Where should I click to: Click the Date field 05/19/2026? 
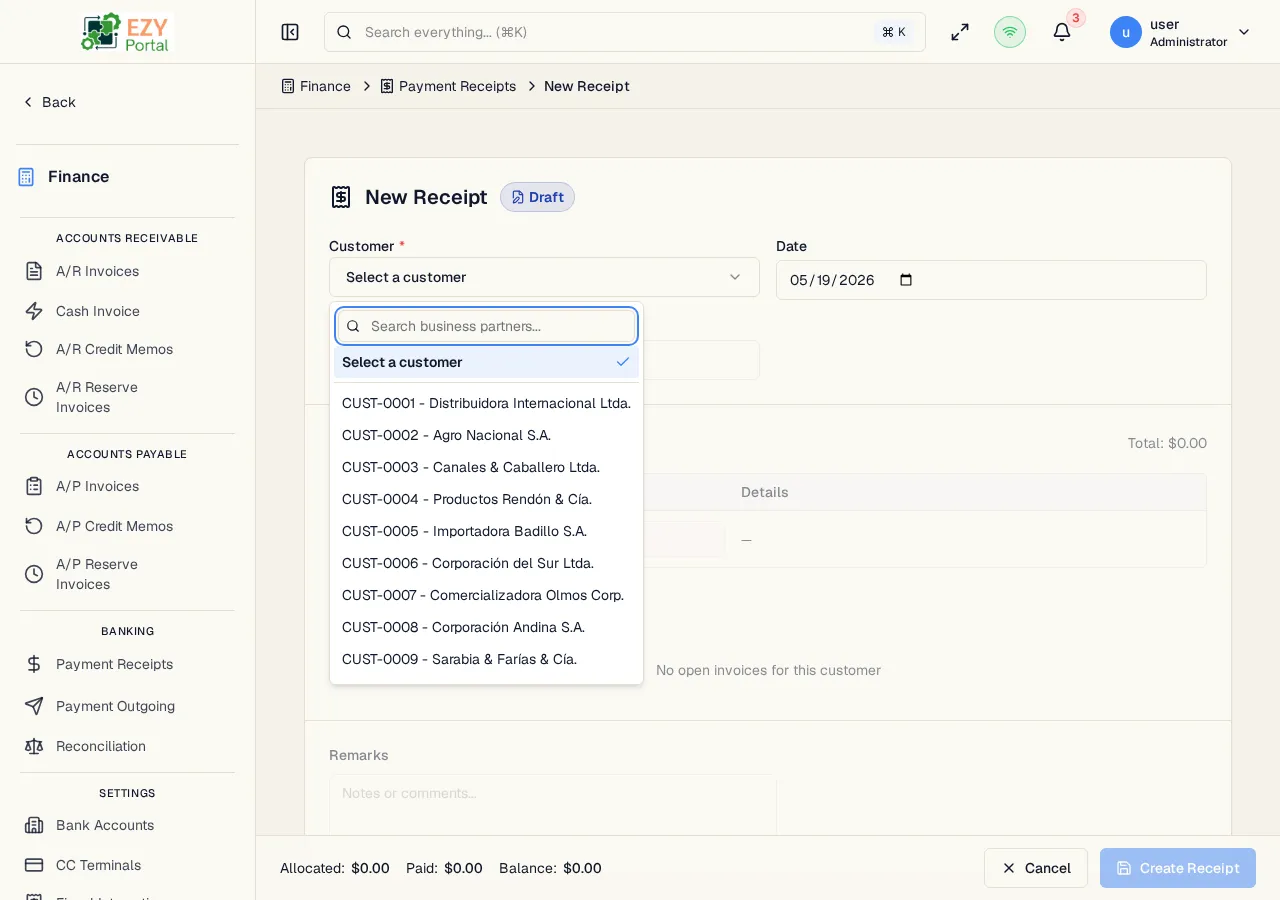tap(991, 280)
